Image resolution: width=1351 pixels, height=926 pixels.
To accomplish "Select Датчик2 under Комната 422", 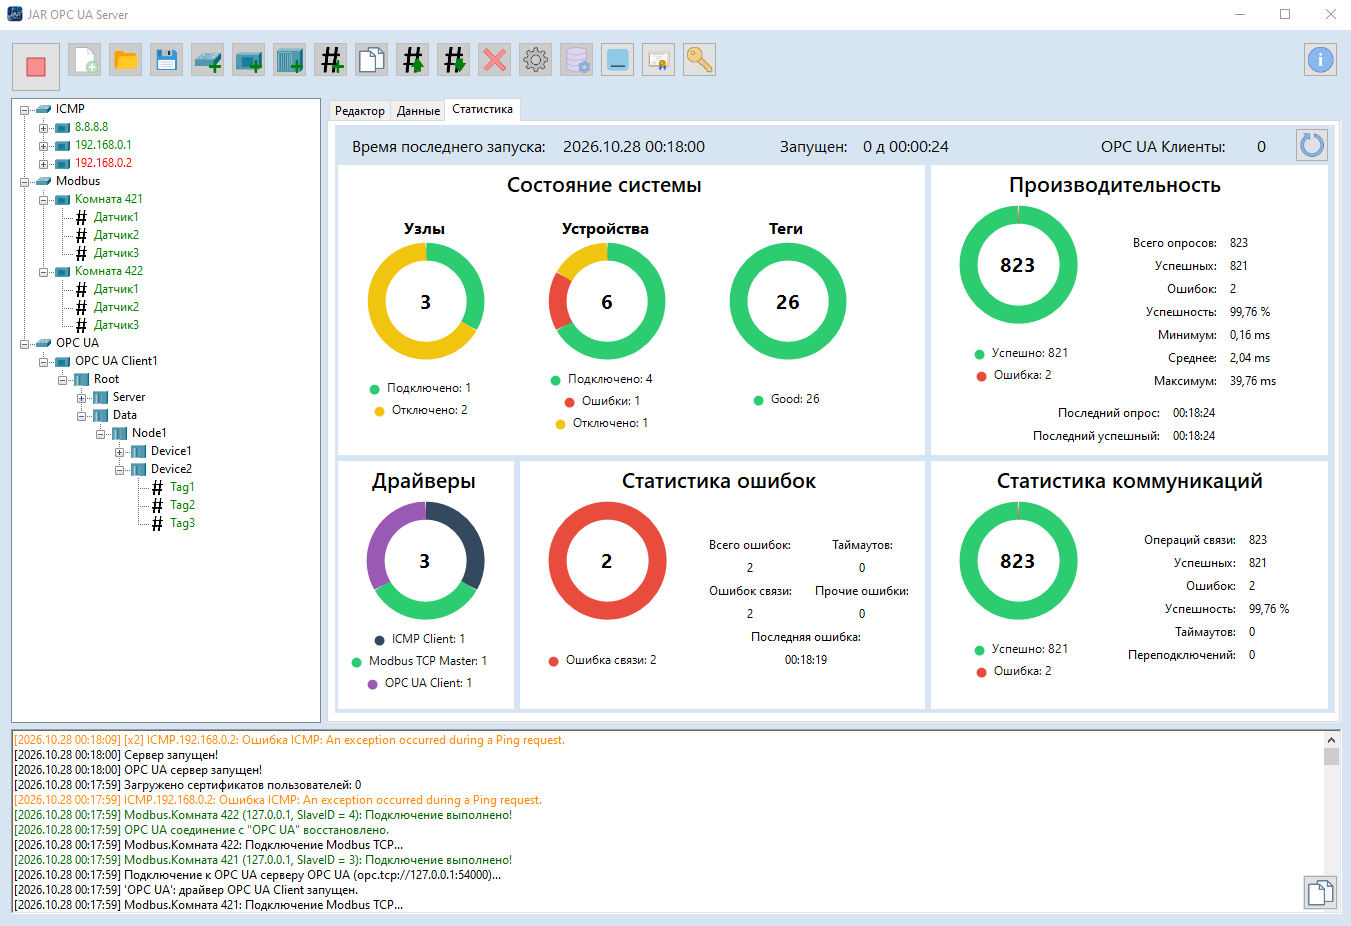I will coord(116,307).
